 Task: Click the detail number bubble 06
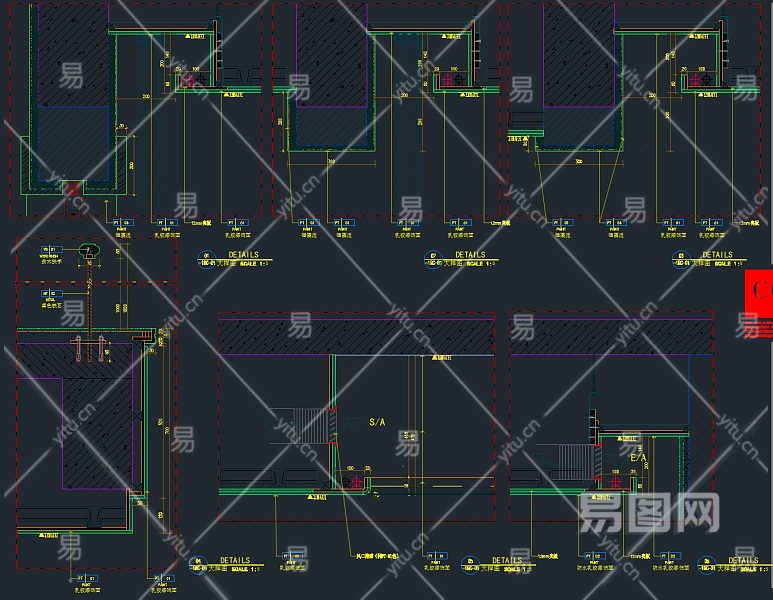click(706, 565)
